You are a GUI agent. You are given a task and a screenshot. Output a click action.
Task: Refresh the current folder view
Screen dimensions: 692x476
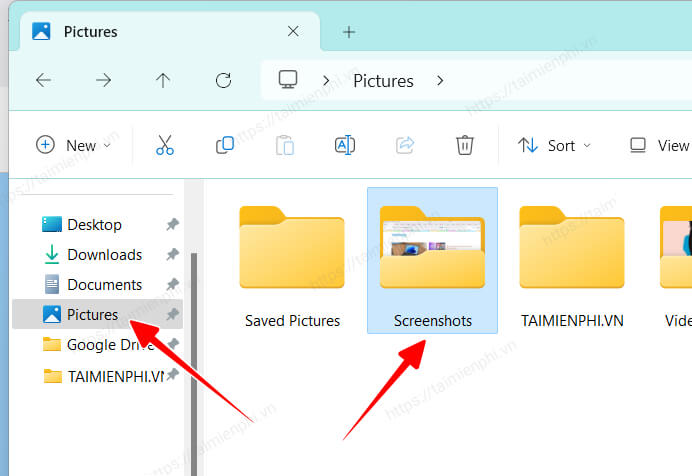tap(224, 81)
